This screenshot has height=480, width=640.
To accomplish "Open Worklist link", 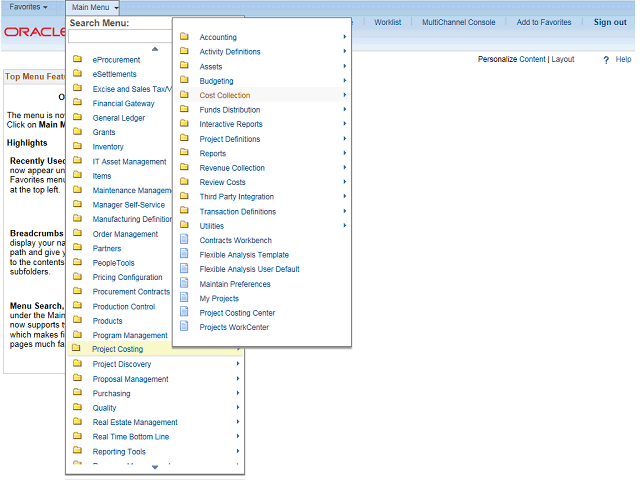I will tap(387, 22).
